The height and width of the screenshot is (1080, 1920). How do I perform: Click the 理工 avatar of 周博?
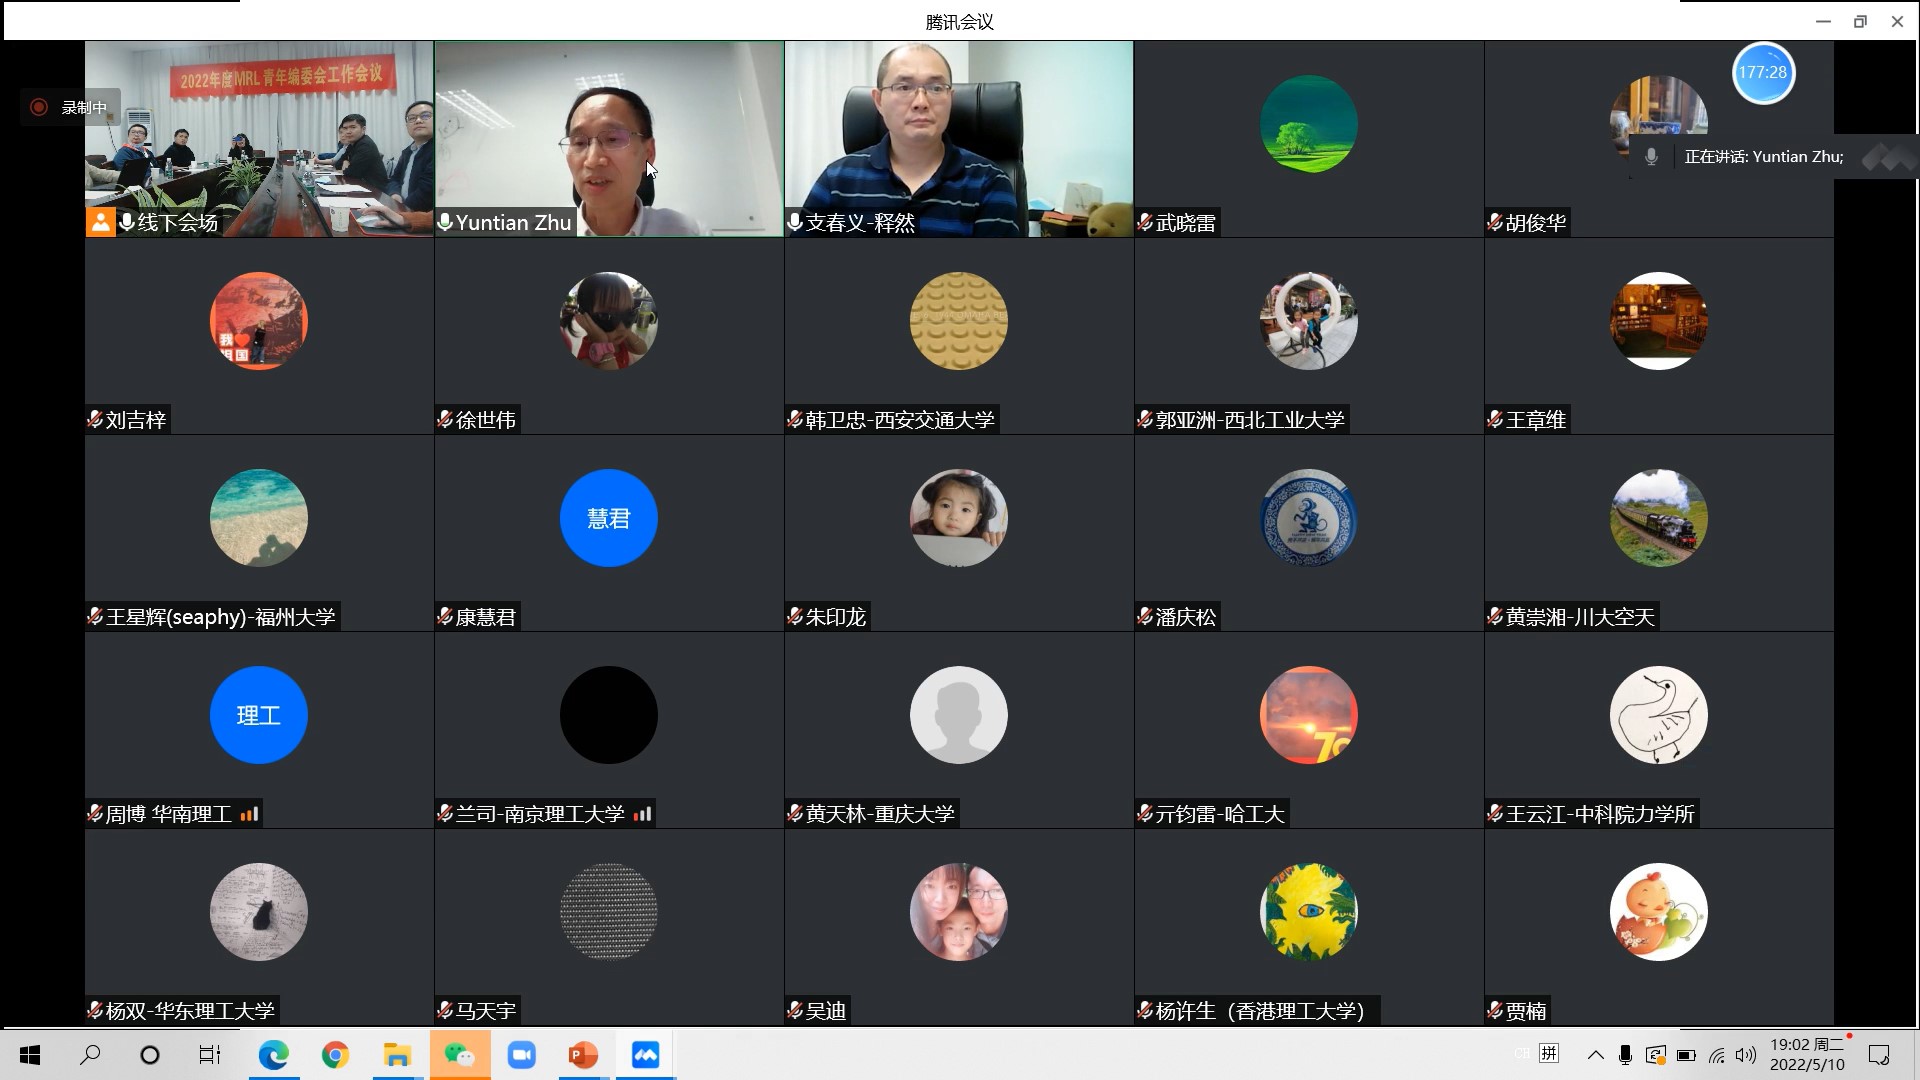point(258,715)
